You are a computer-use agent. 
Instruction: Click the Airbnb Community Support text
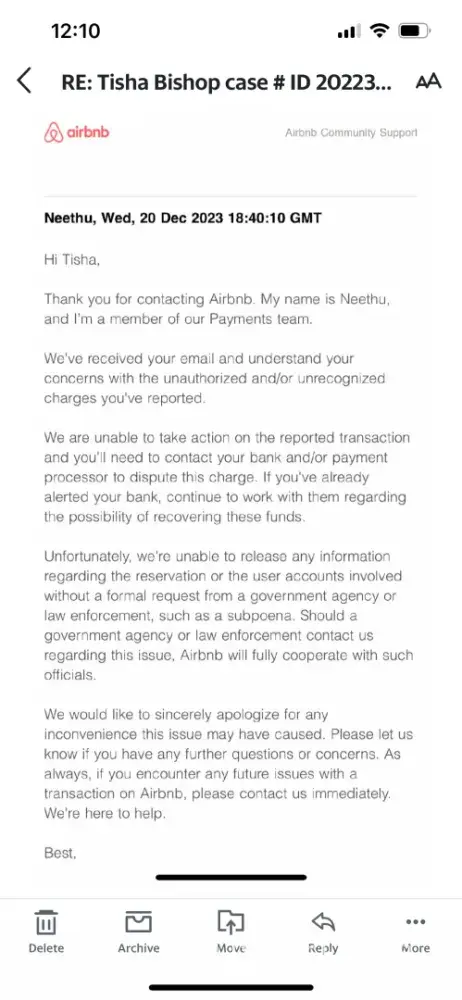pyautogui.click(x=352, y=133)
